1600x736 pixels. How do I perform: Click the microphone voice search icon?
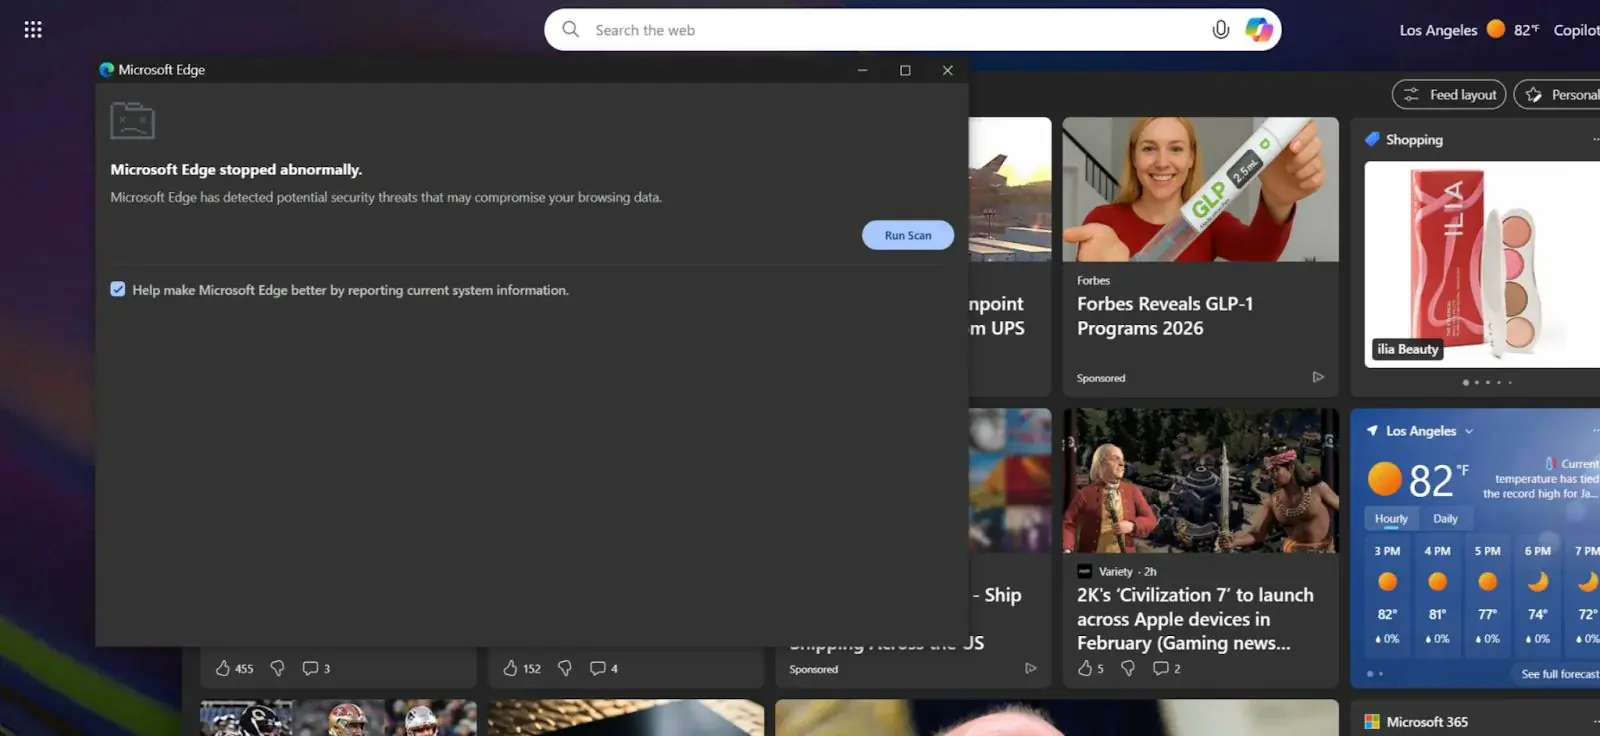[1220, 30]
